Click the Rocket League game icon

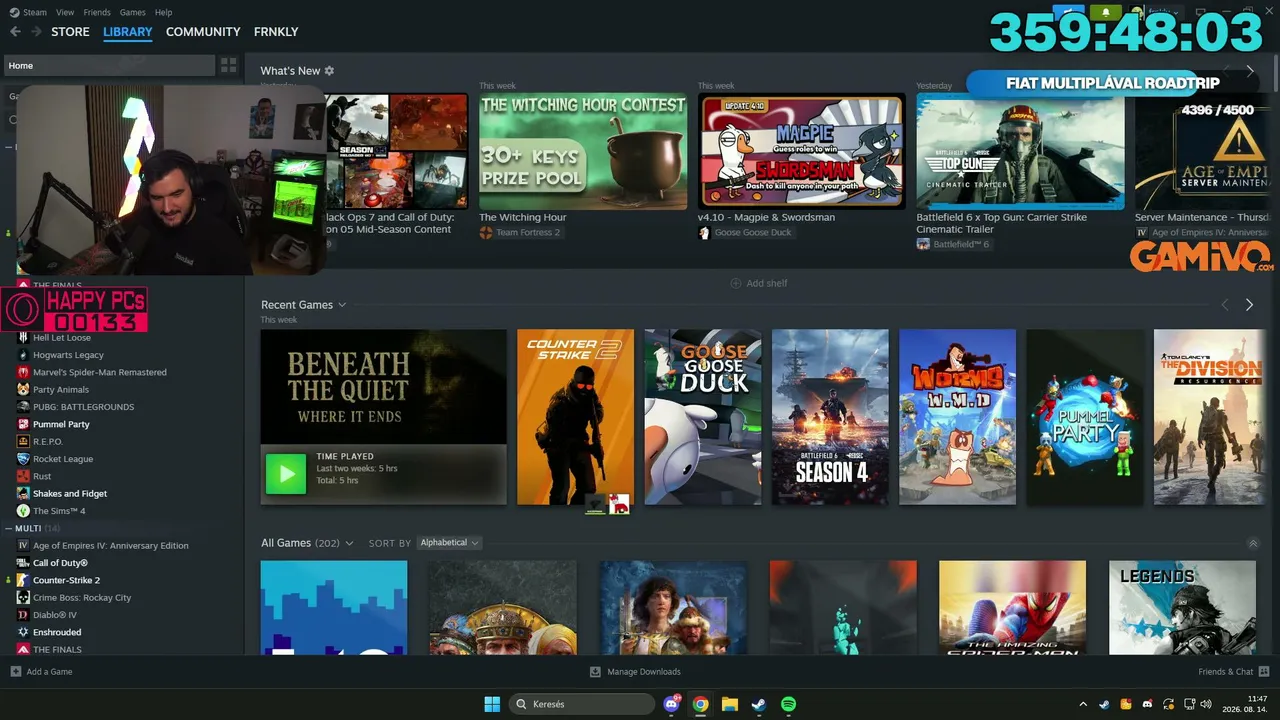click(24, 459)
